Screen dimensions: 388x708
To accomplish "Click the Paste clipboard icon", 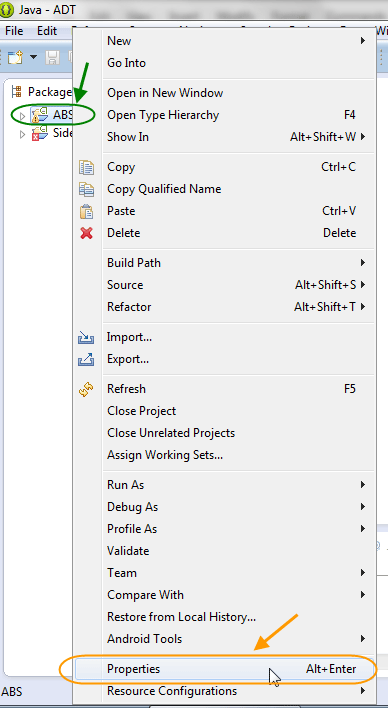I will (86, 211).
